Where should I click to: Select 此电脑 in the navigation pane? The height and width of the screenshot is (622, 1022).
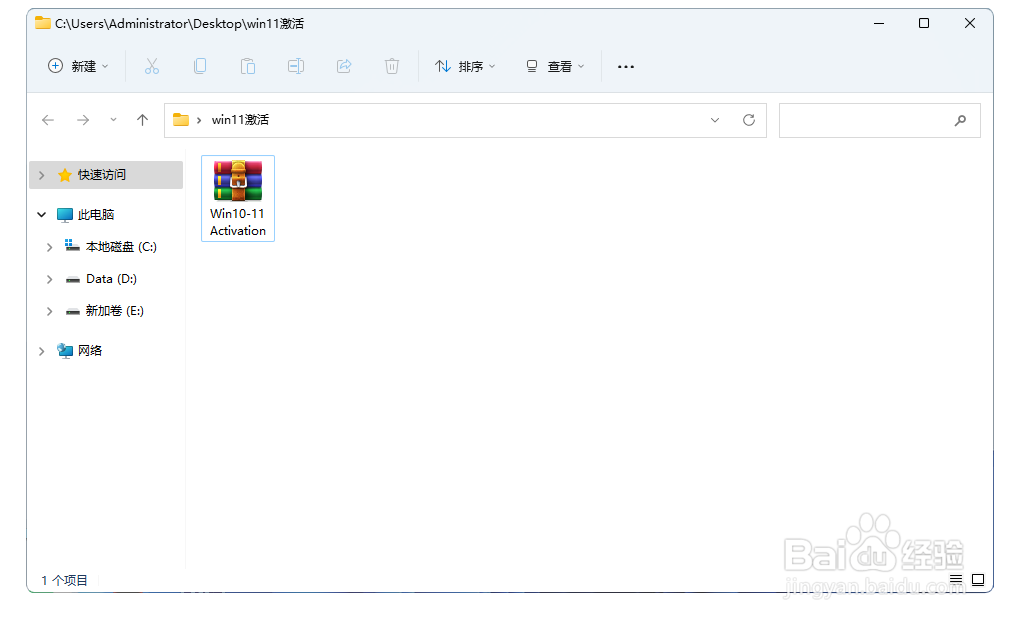[96, 215]
